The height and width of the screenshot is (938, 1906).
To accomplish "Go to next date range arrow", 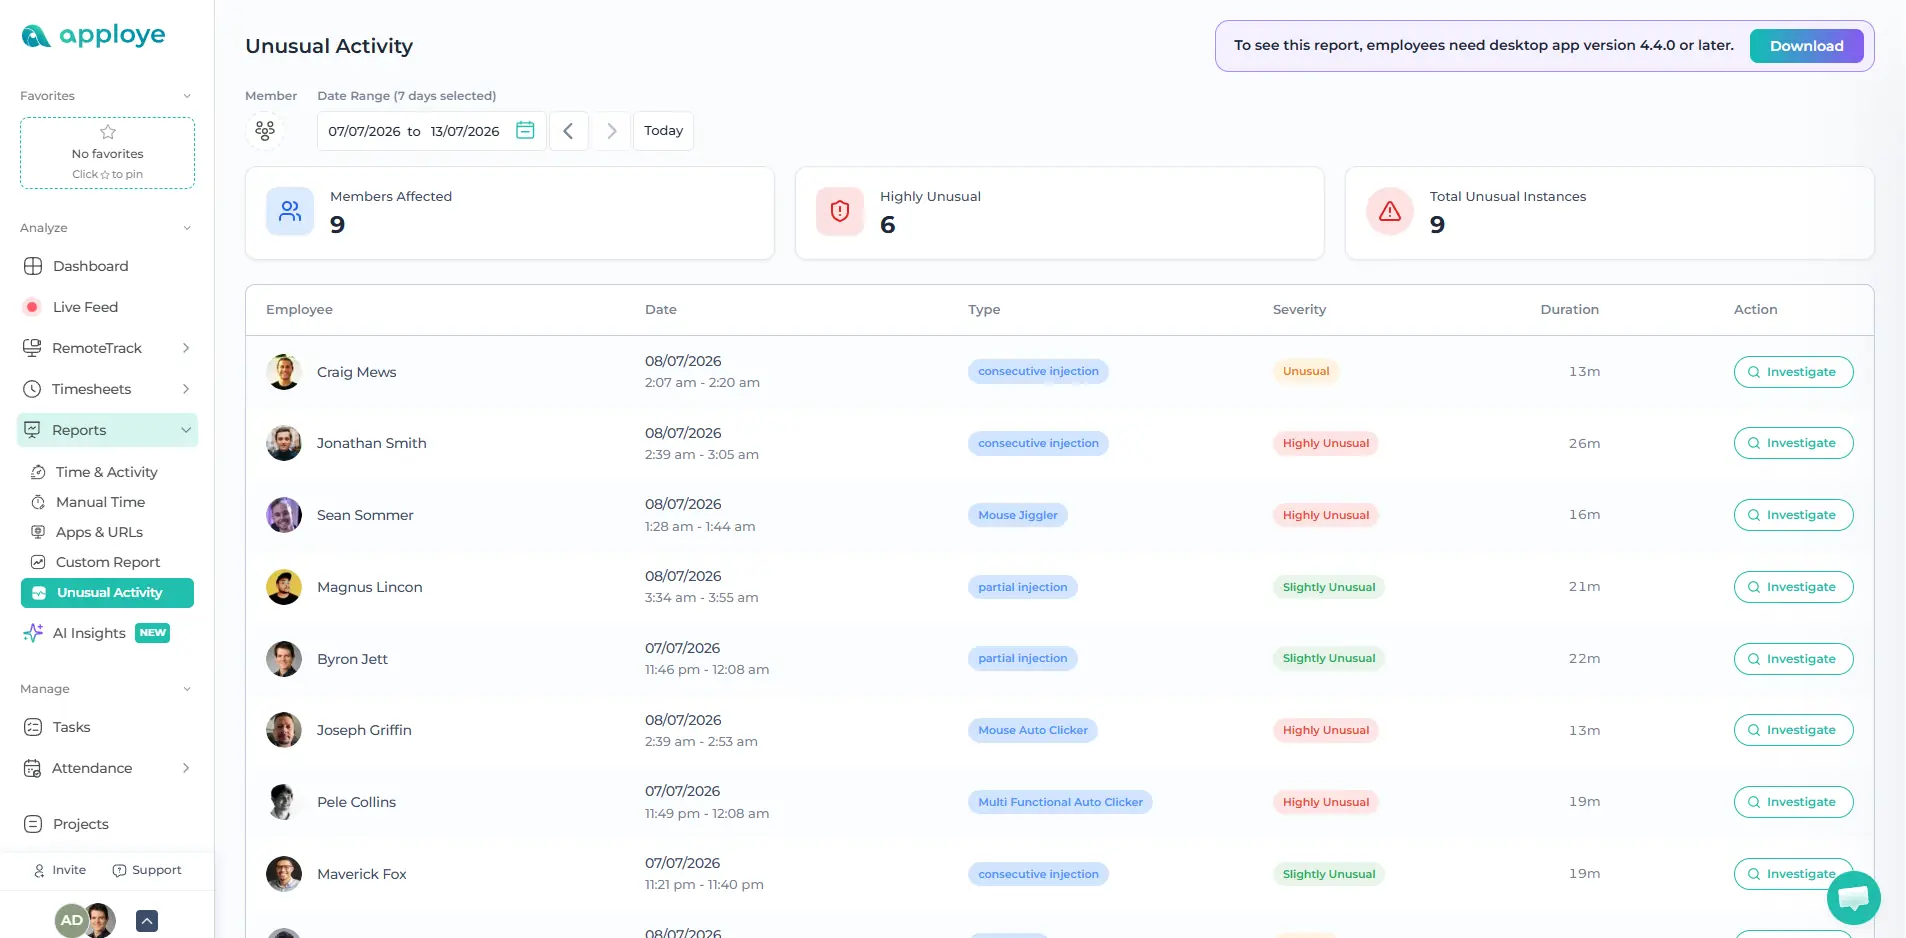I will [x=611, y=131].
